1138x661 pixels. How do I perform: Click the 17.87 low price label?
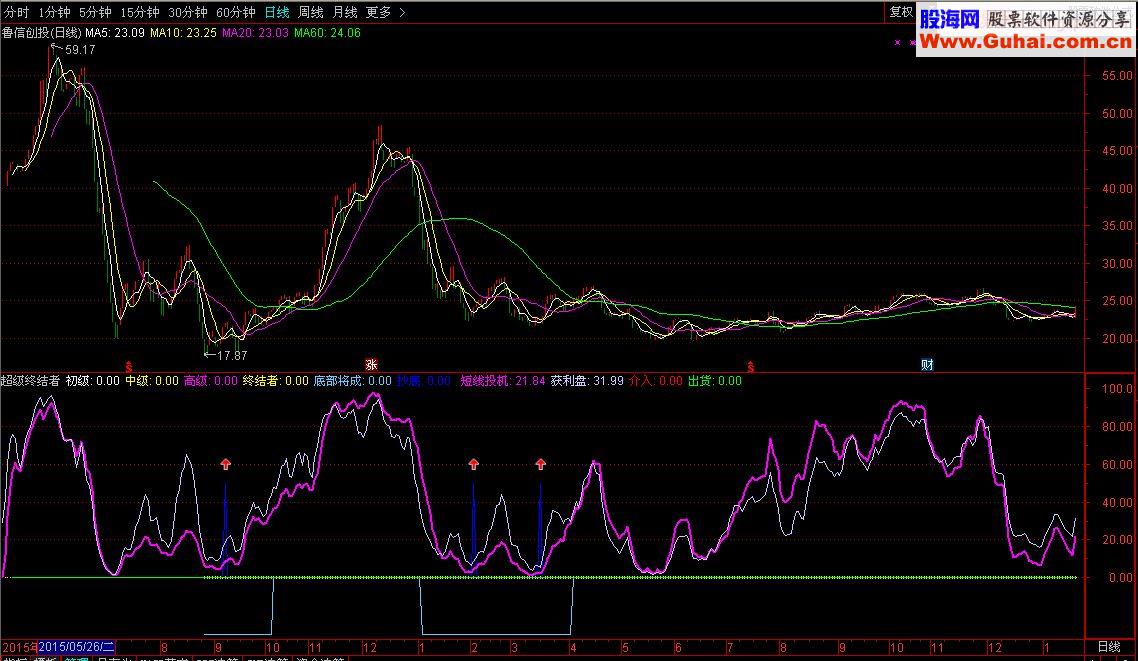pos(232,356)
